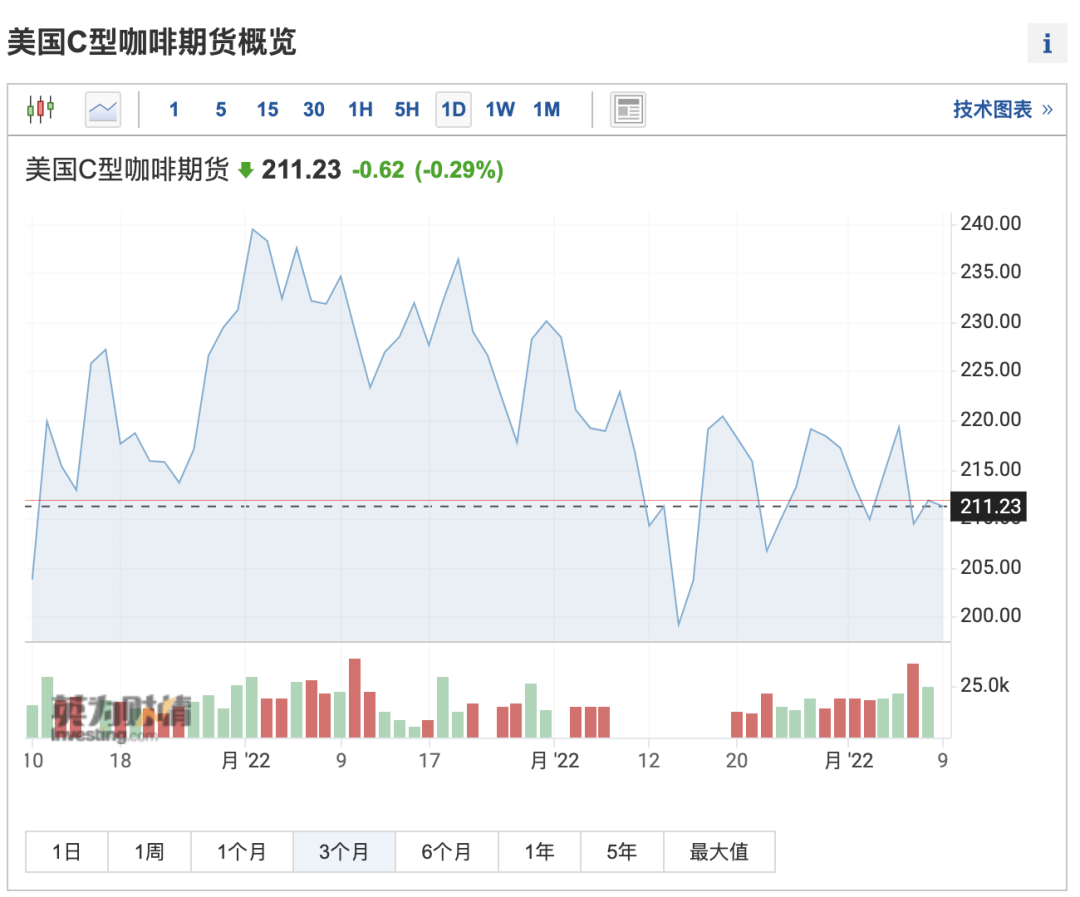Click the information icon at top right
The height and width of the screenshot is (897, 1080).
pyautogui.click(x=1047, y=43)
